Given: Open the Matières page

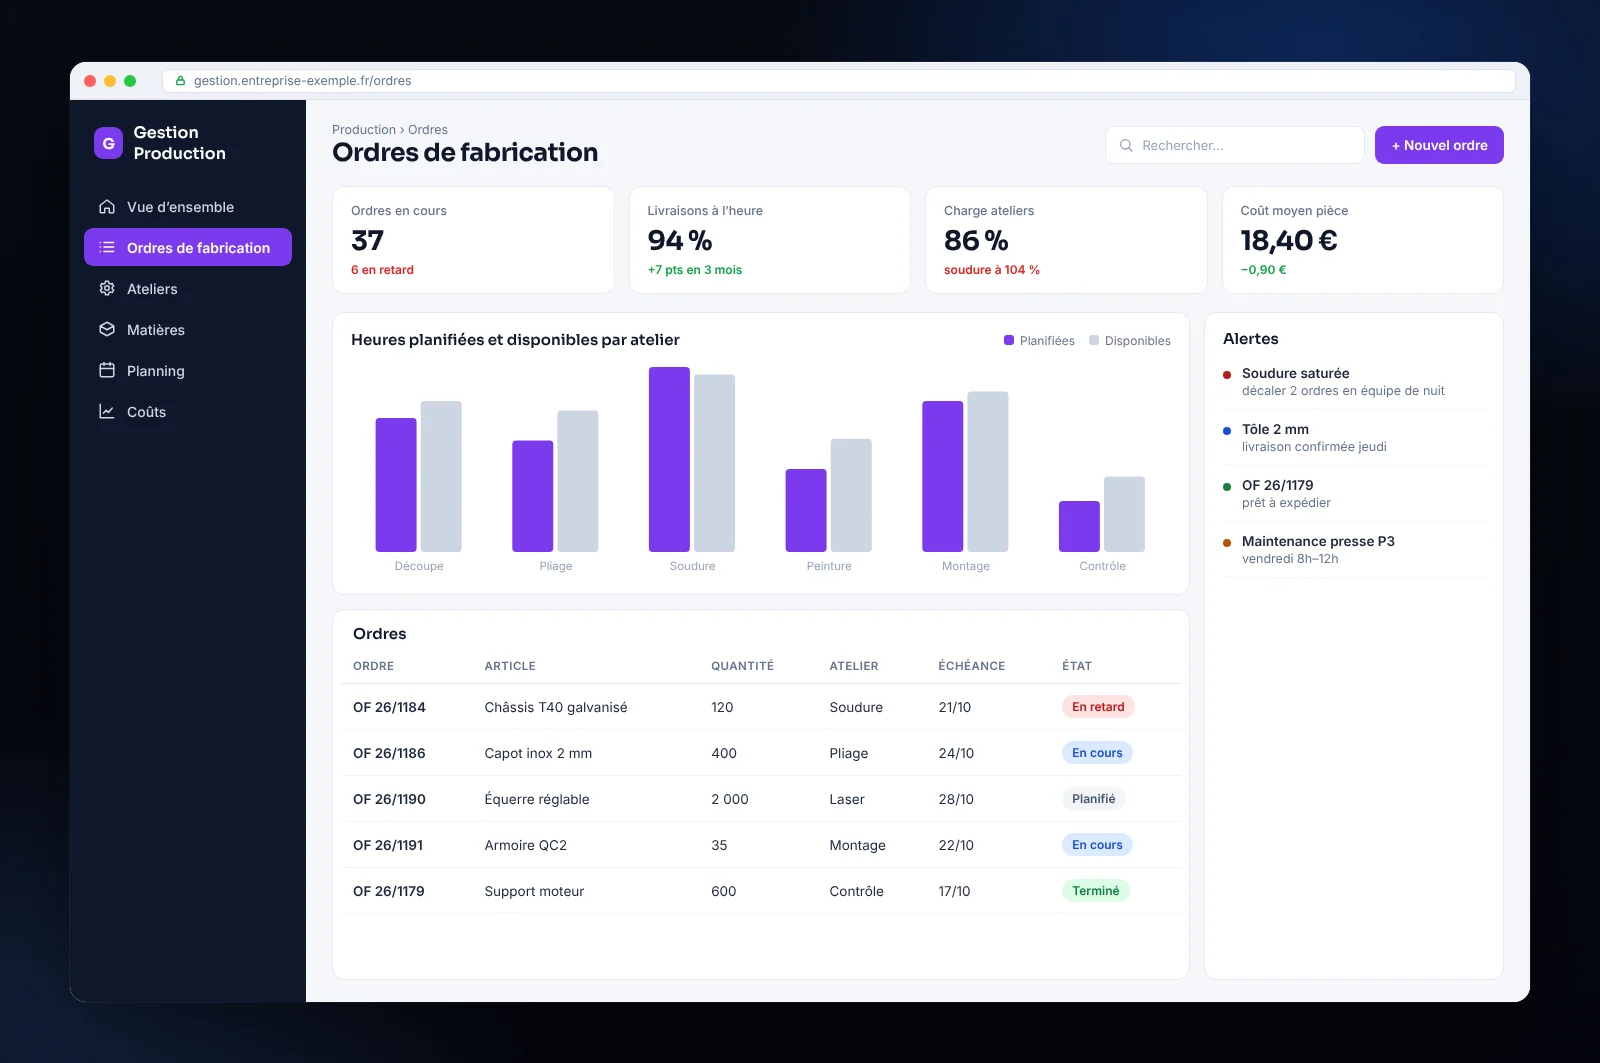Looking at the screenshot, I should coord(188,330).
